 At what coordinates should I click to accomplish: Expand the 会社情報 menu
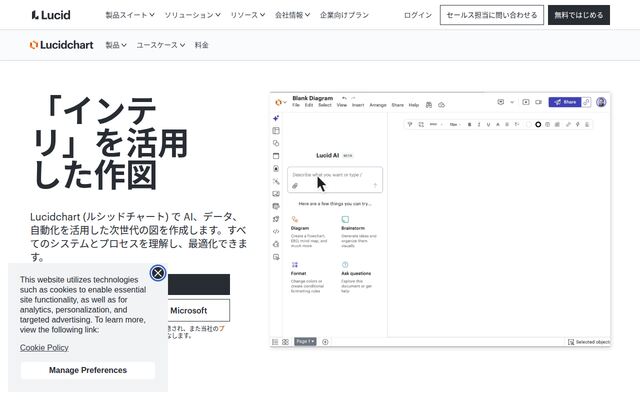pyautogui.click(x=292, y=15)
